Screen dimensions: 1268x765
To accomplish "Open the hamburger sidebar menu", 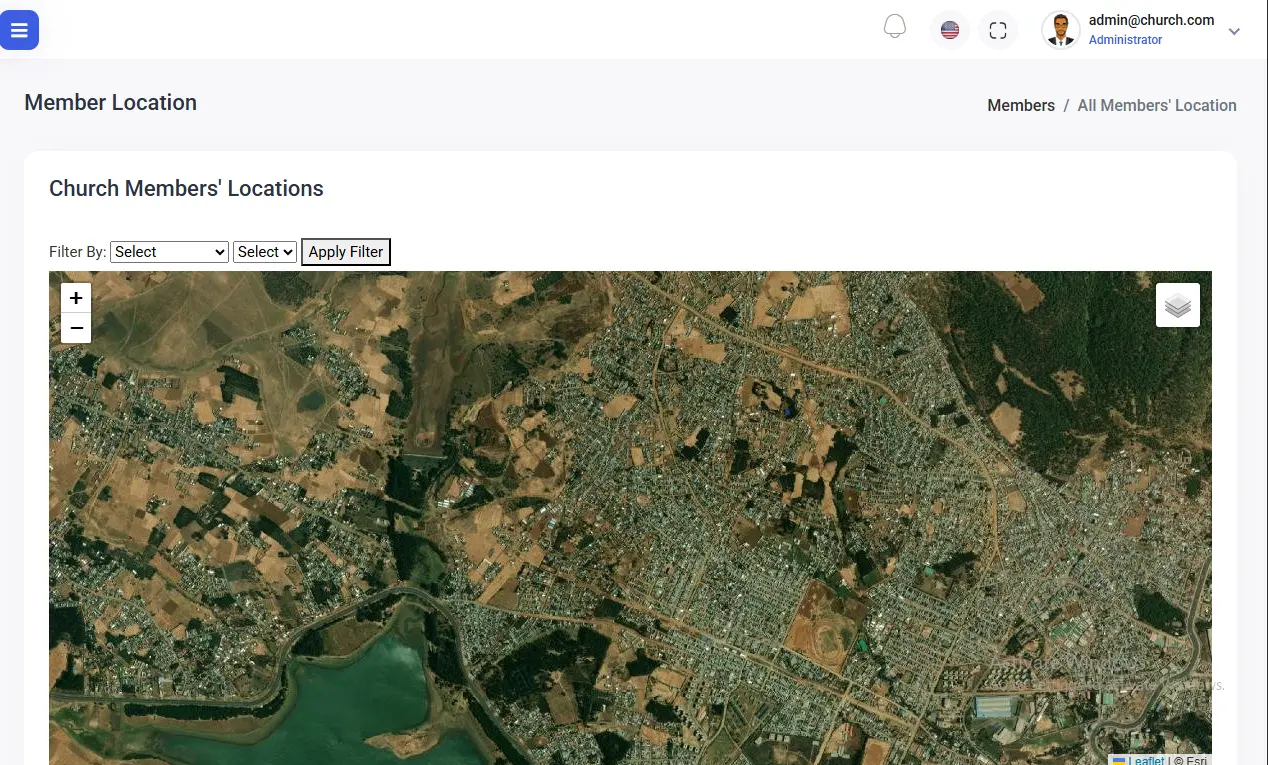I will pos(19,30).
